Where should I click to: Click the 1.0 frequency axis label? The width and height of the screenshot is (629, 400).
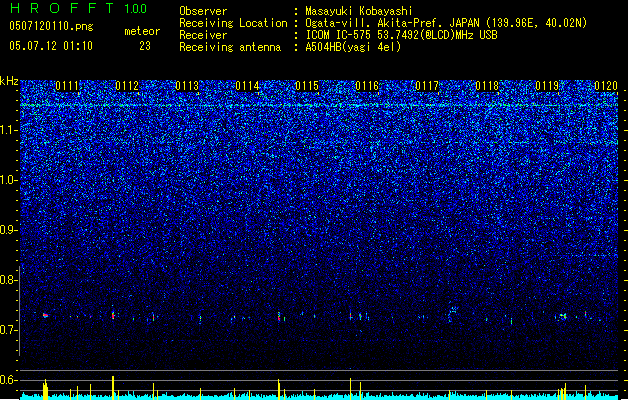click(8, 180)
